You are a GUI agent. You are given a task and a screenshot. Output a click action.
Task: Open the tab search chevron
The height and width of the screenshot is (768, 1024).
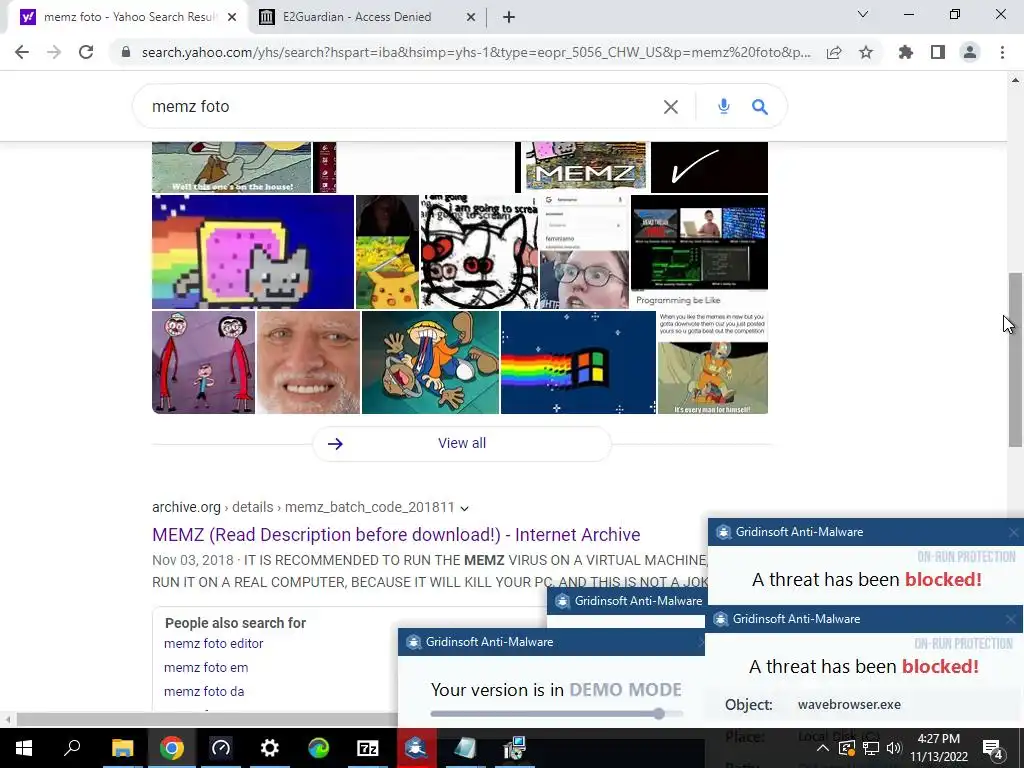coord(863,14)
